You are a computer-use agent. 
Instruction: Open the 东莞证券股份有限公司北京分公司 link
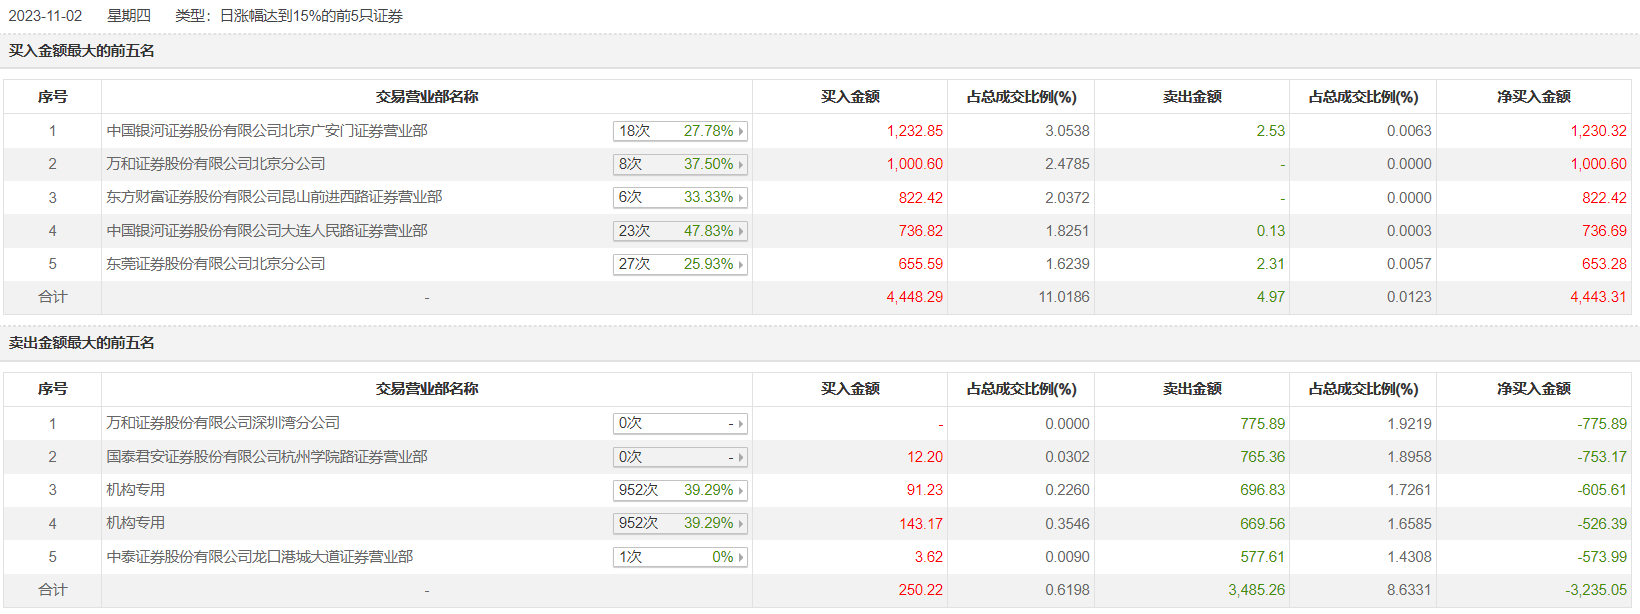click(216, 264)
